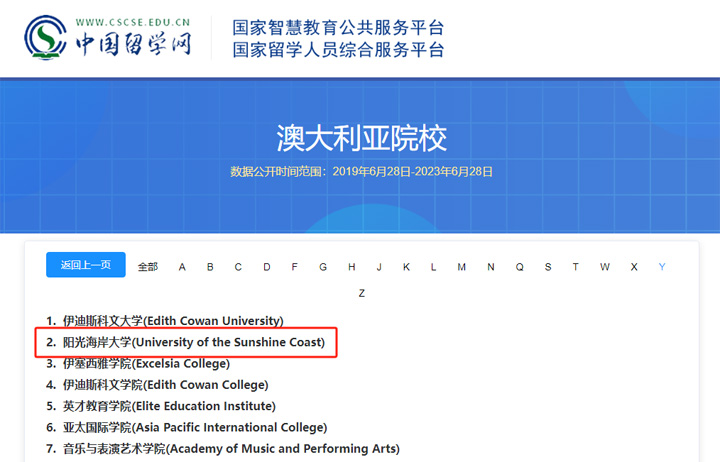Image resolution: width=720 pixels, height=462 pixels.
Task: Filter universities by letter D
Action: 266,267
